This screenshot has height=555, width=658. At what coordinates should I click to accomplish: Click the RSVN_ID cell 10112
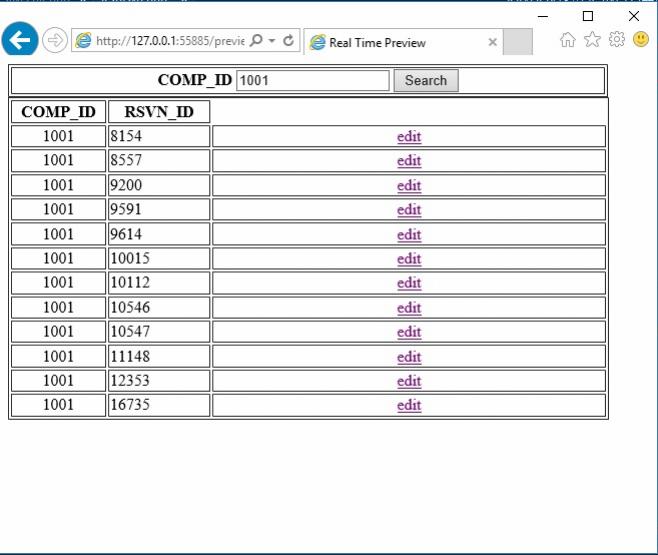(159, 283)
